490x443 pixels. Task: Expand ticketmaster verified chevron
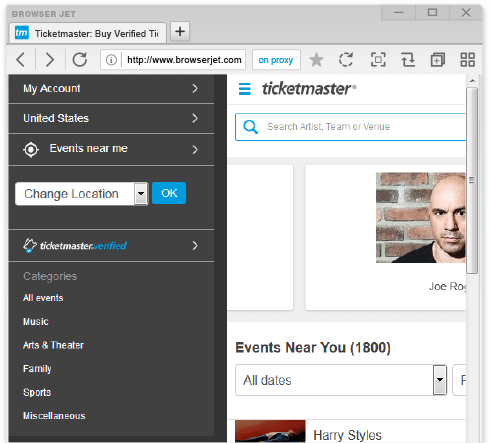(195, 246)
